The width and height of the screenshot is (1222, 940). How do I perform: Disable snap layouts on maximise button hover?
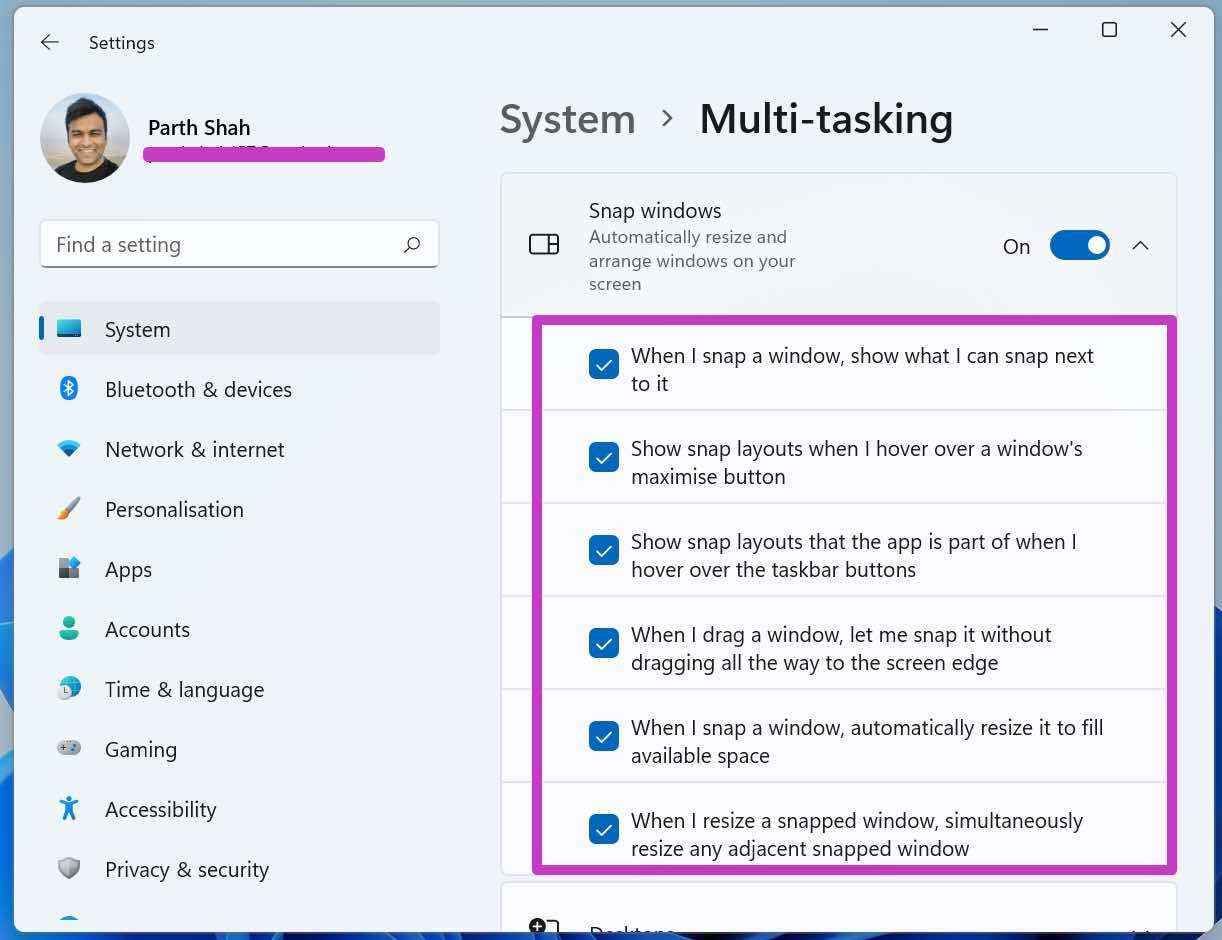pyautogui.click(x=604, y=457)
